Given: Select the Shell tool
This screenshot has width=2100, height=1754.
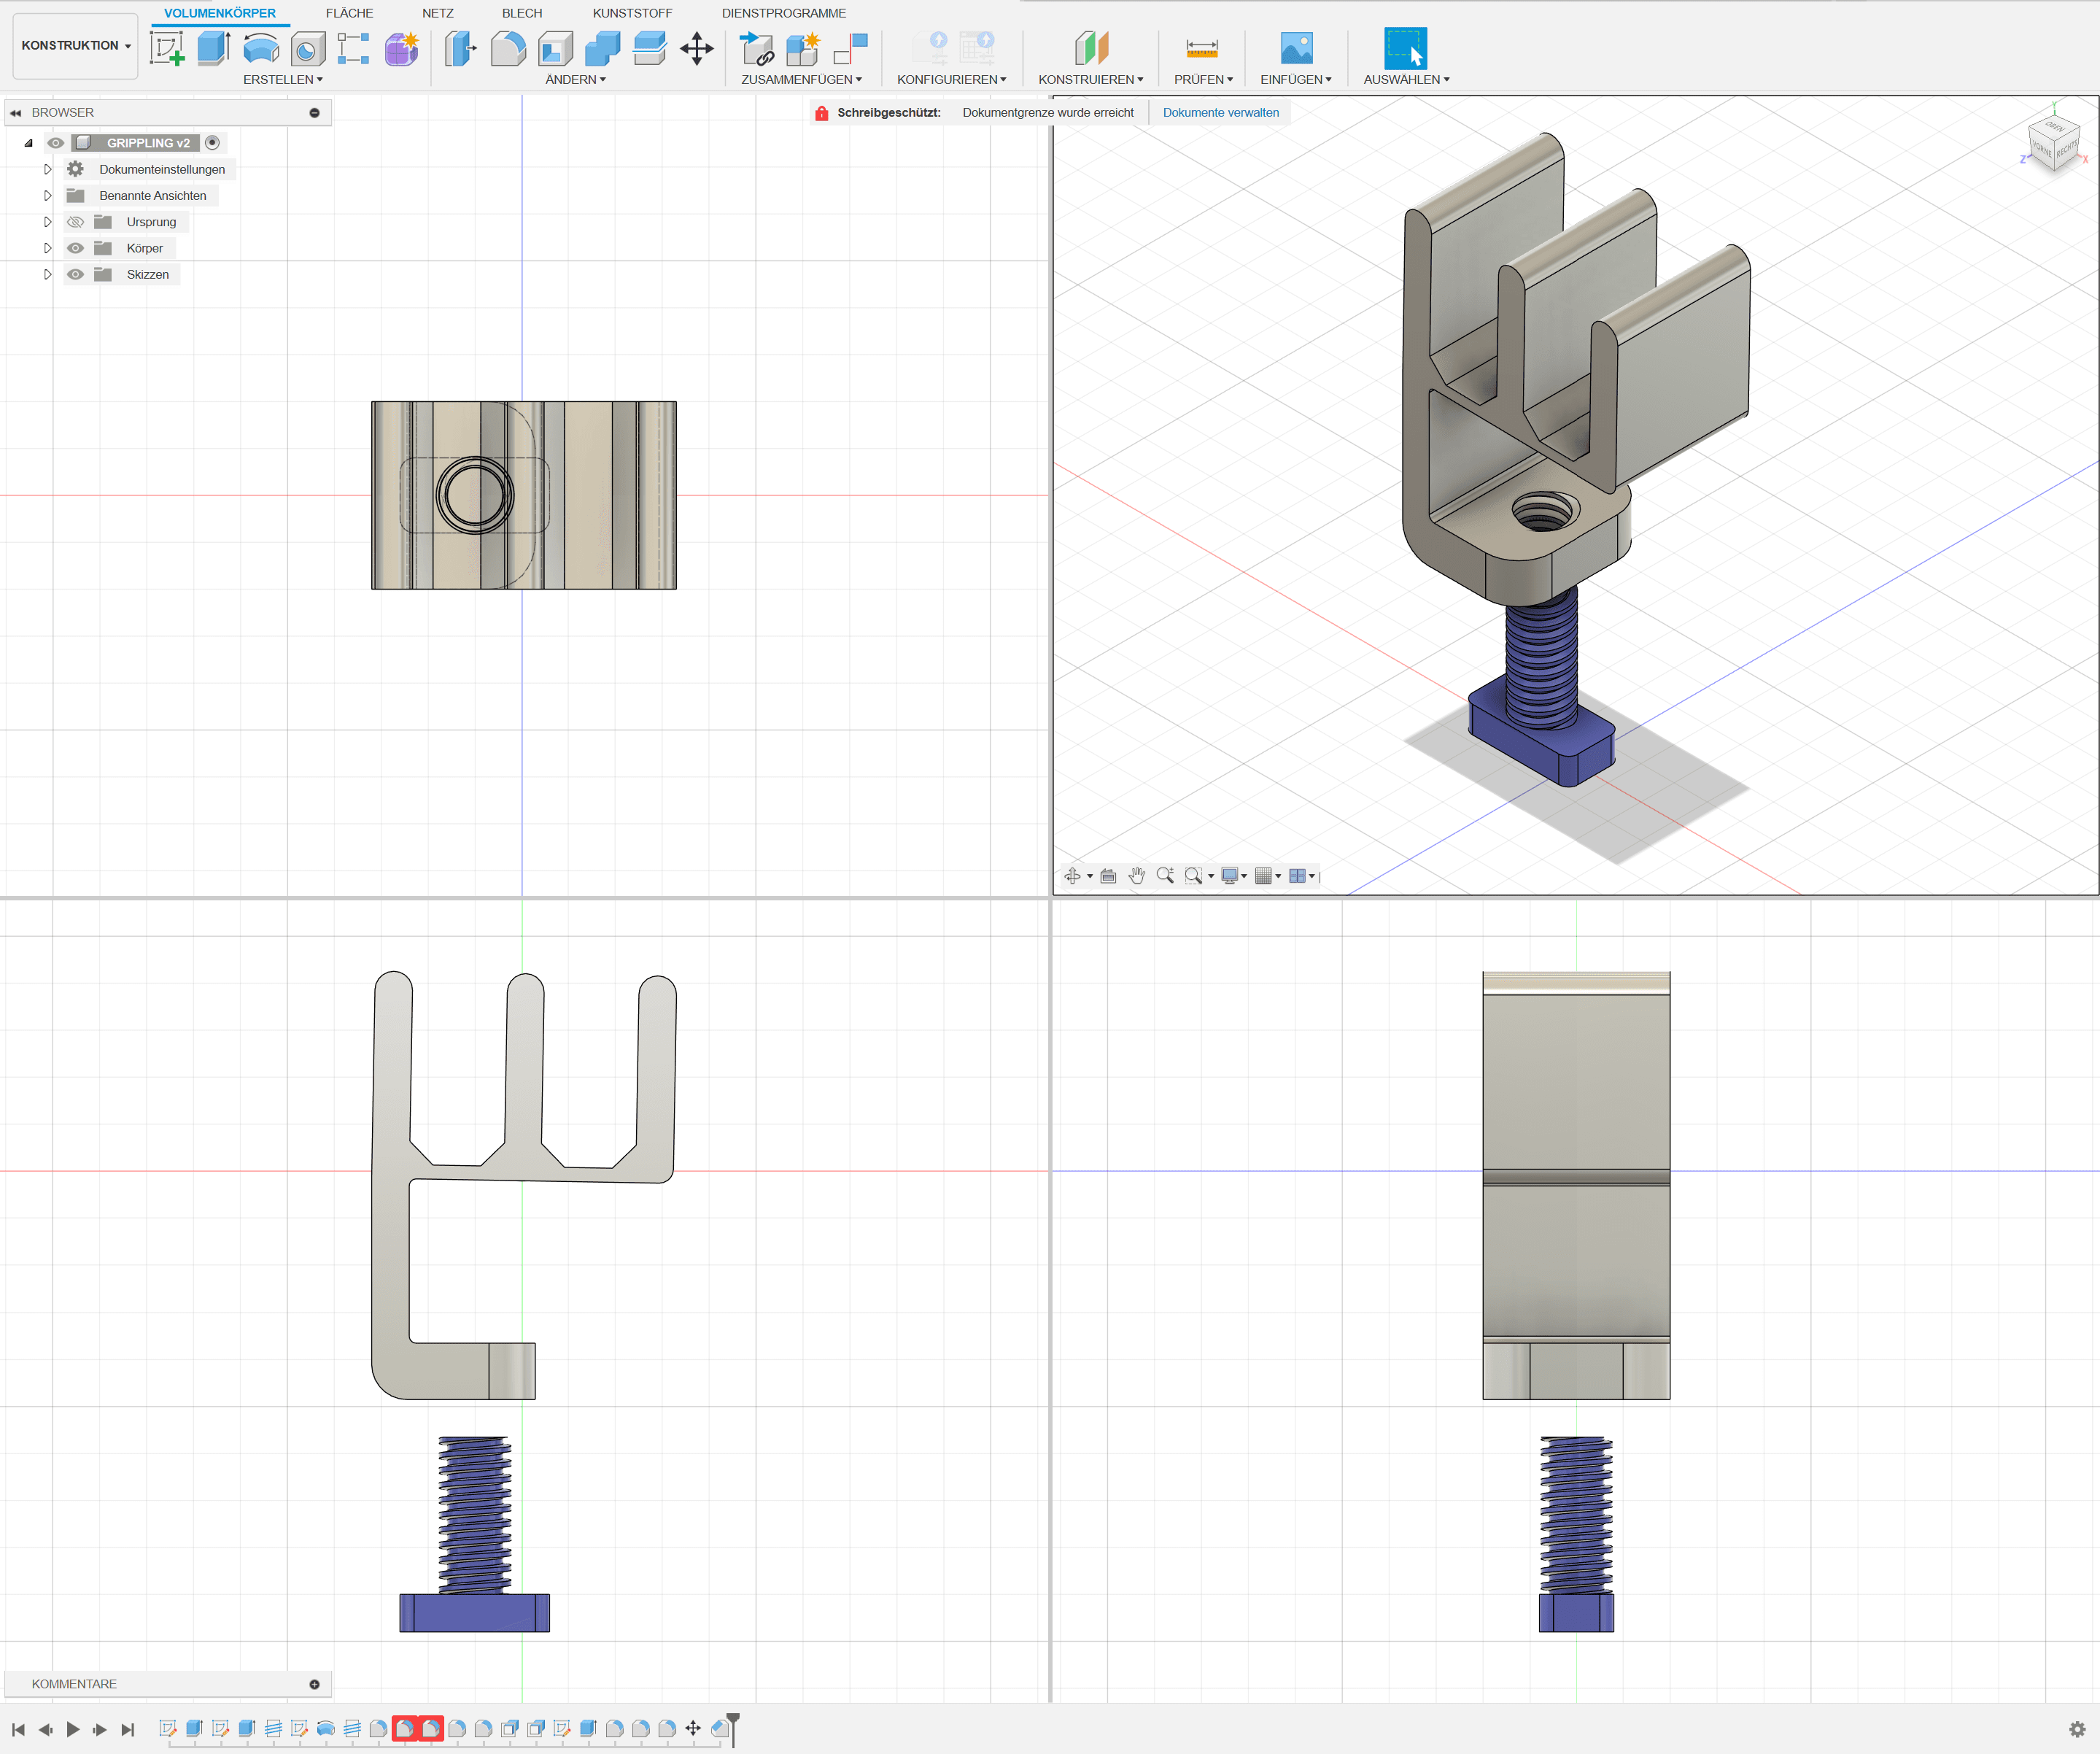Looking at the screenshot, I should pos(555,47).
